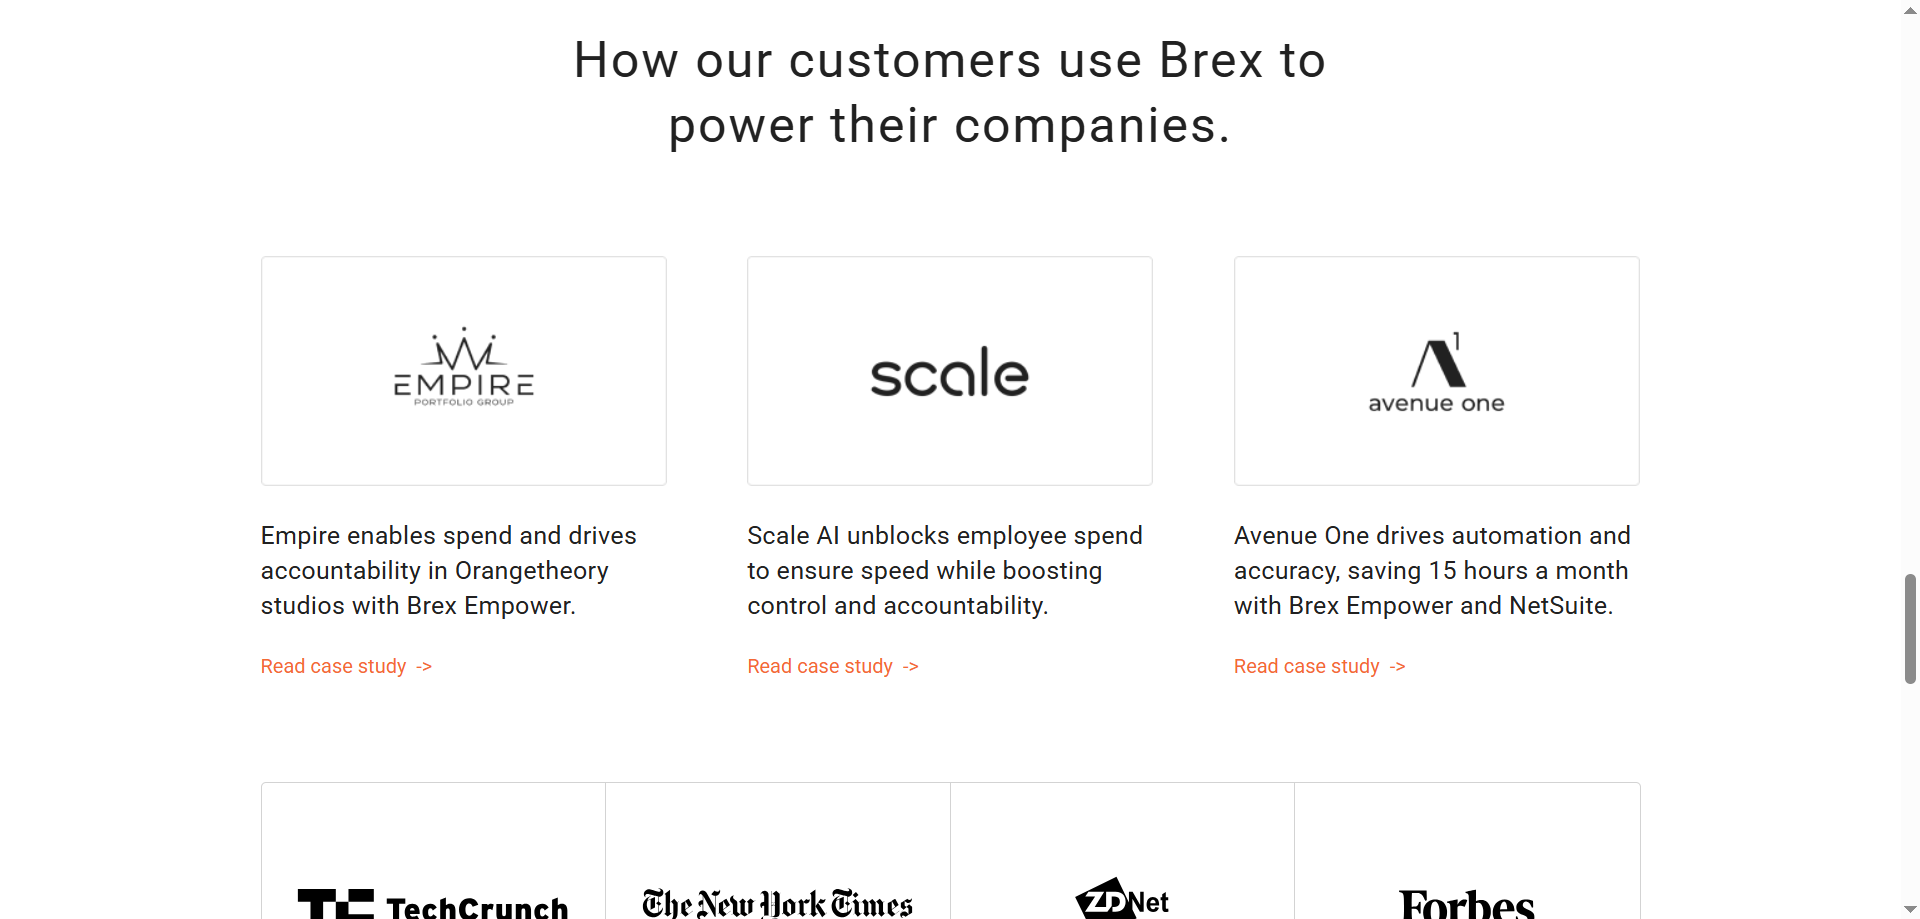1920x919 pixels.
Task: Click the Scale logo card
Action: coord(950,371)
